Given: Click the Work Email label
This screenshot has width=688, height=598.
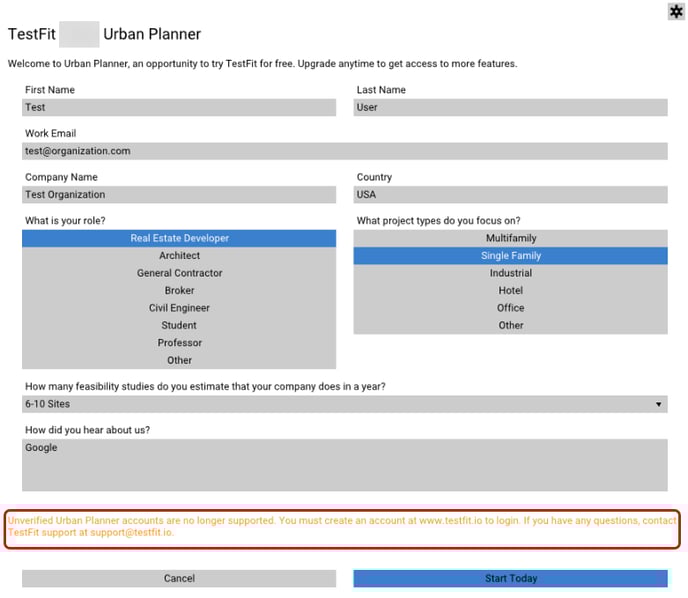Looking at the screenshot, I should tap(50, 133).
